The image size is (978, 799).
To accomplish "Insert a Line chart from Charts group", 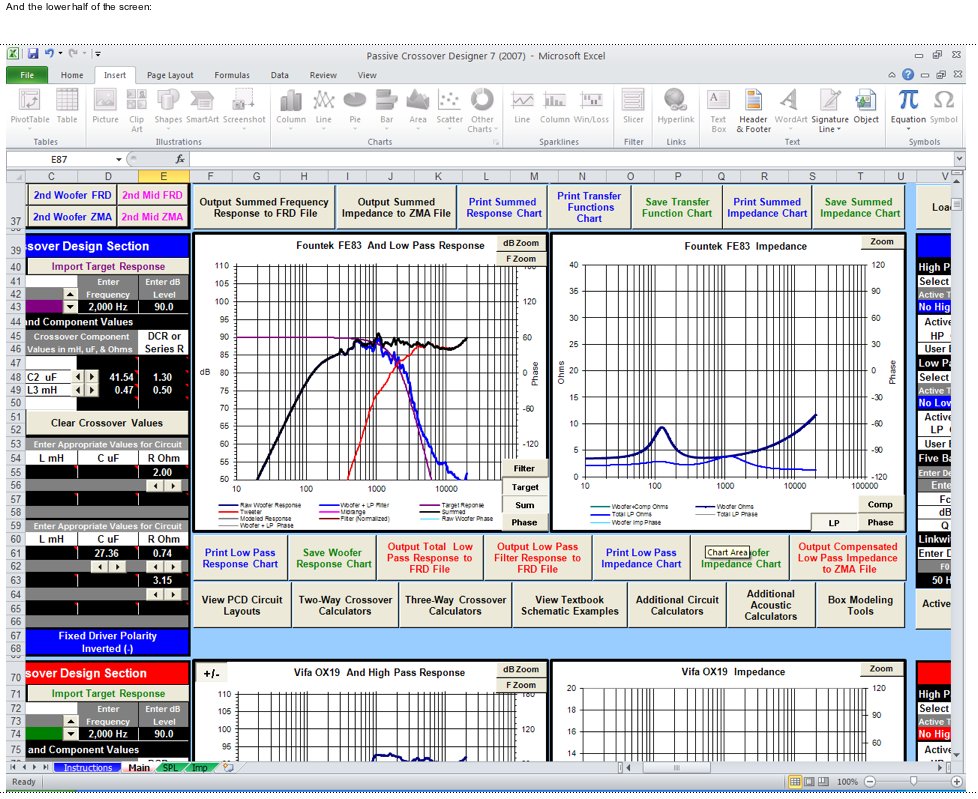I will (324, 109).
